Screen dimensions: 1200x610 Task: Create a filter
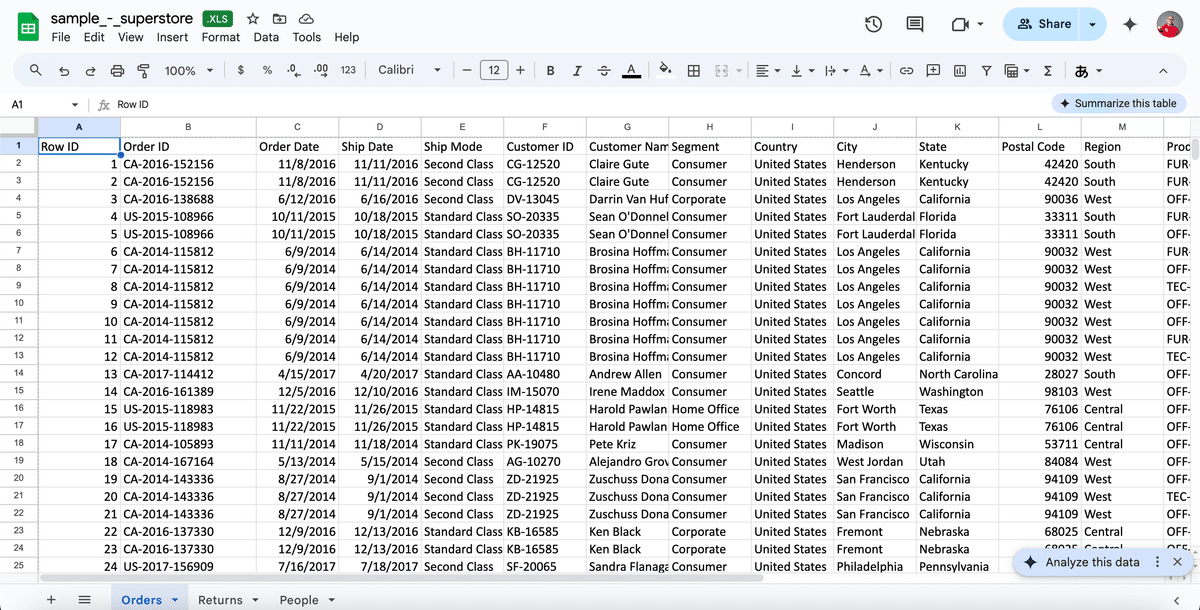[x=985, y=70]
